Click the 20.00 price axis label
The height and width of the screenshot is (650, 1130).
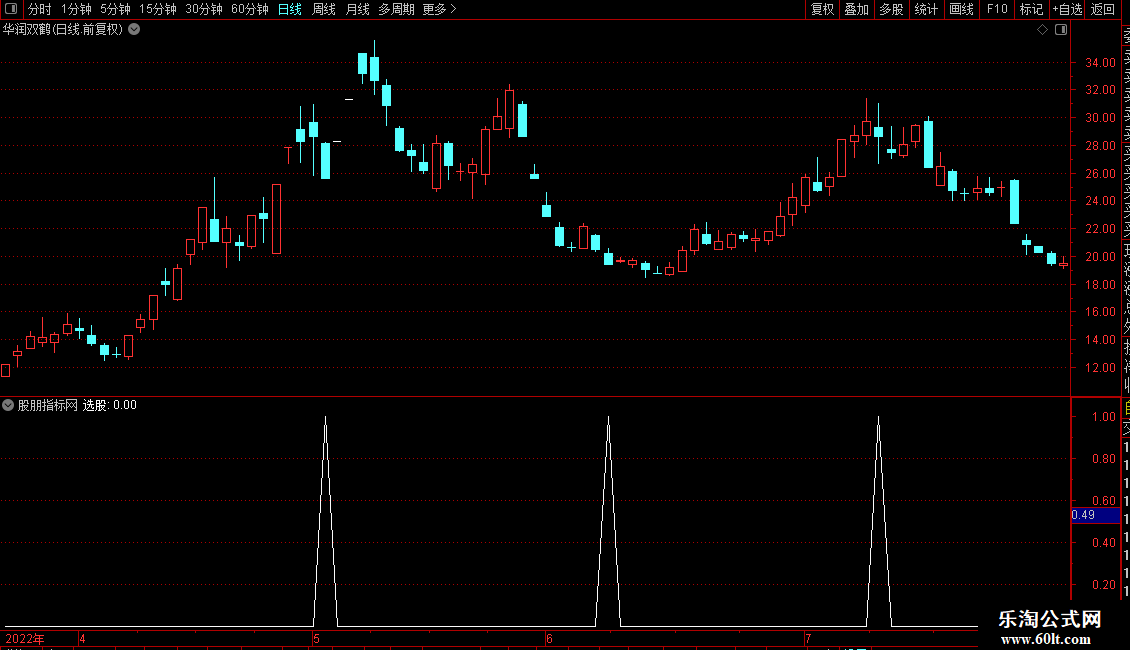[1100, 257]
